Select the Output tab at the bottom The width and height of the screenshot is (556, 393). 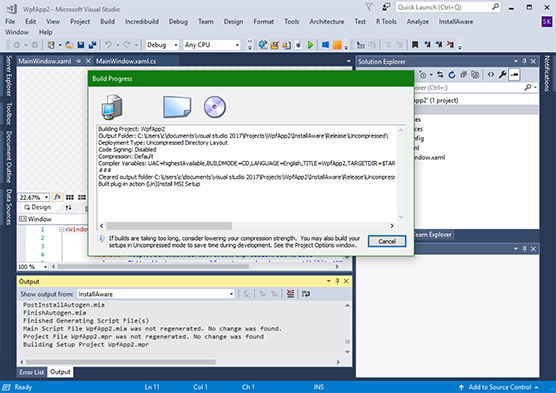[60, 372]
